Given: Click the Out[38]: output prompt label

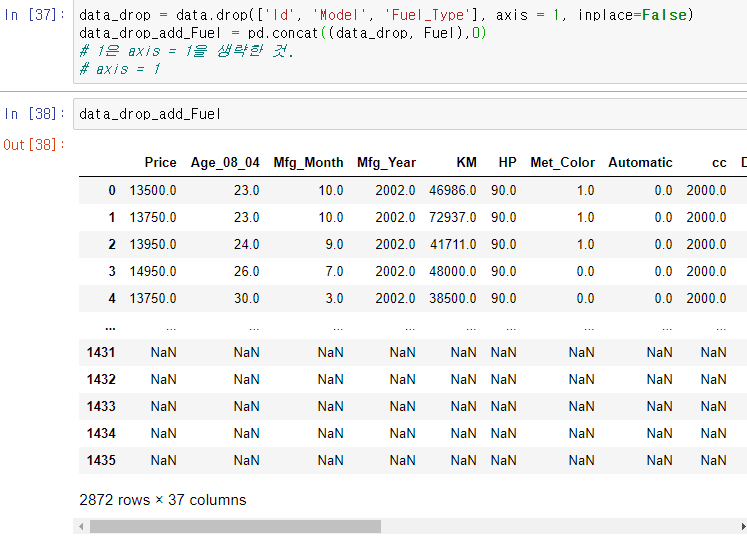Looking at the screenshot, I should (34, 145).
